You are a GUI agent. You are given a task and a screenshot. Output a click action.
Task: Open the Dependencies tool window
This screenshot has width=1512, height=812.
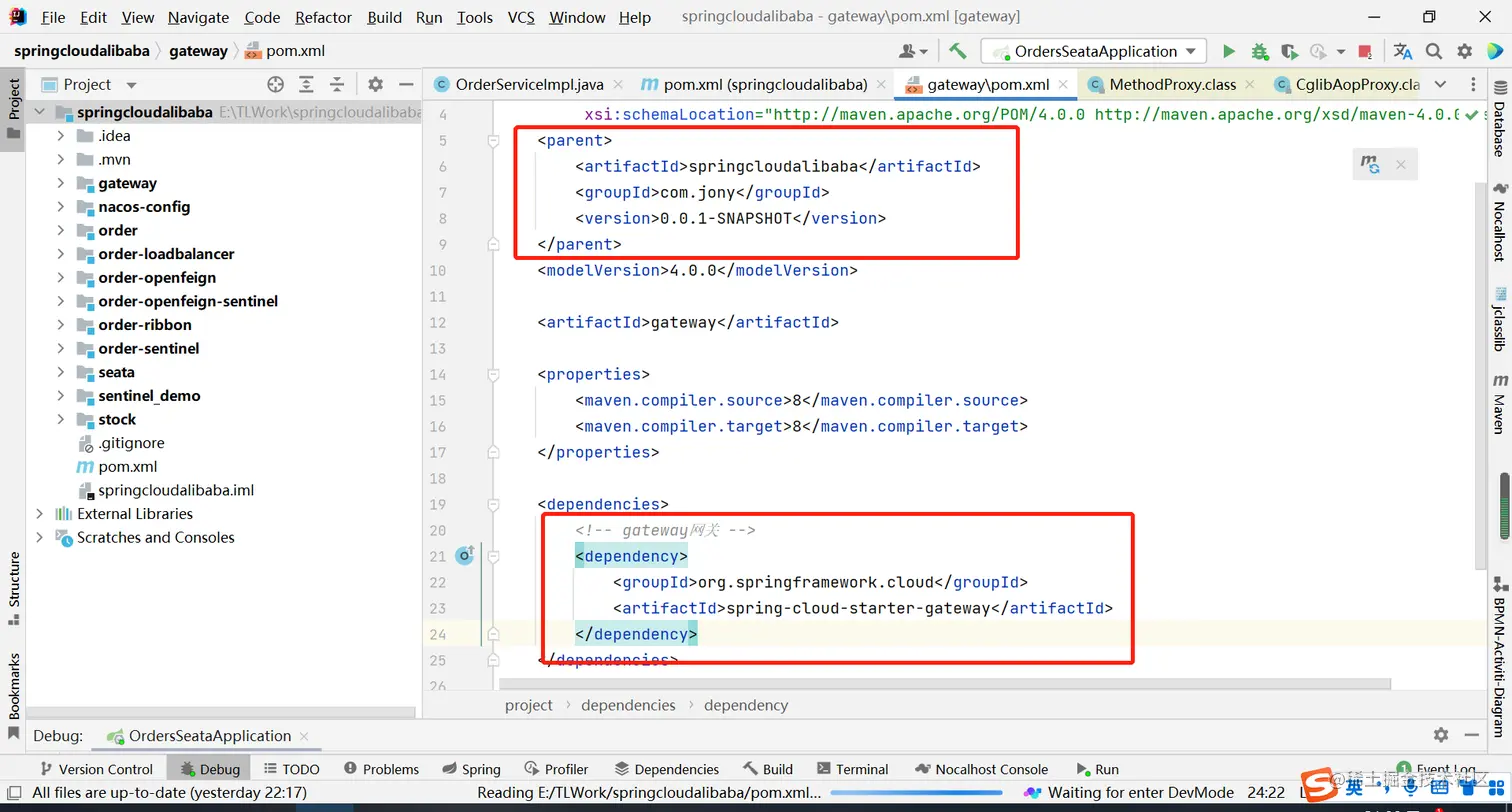pyautogui.click(x=666, y=769)
